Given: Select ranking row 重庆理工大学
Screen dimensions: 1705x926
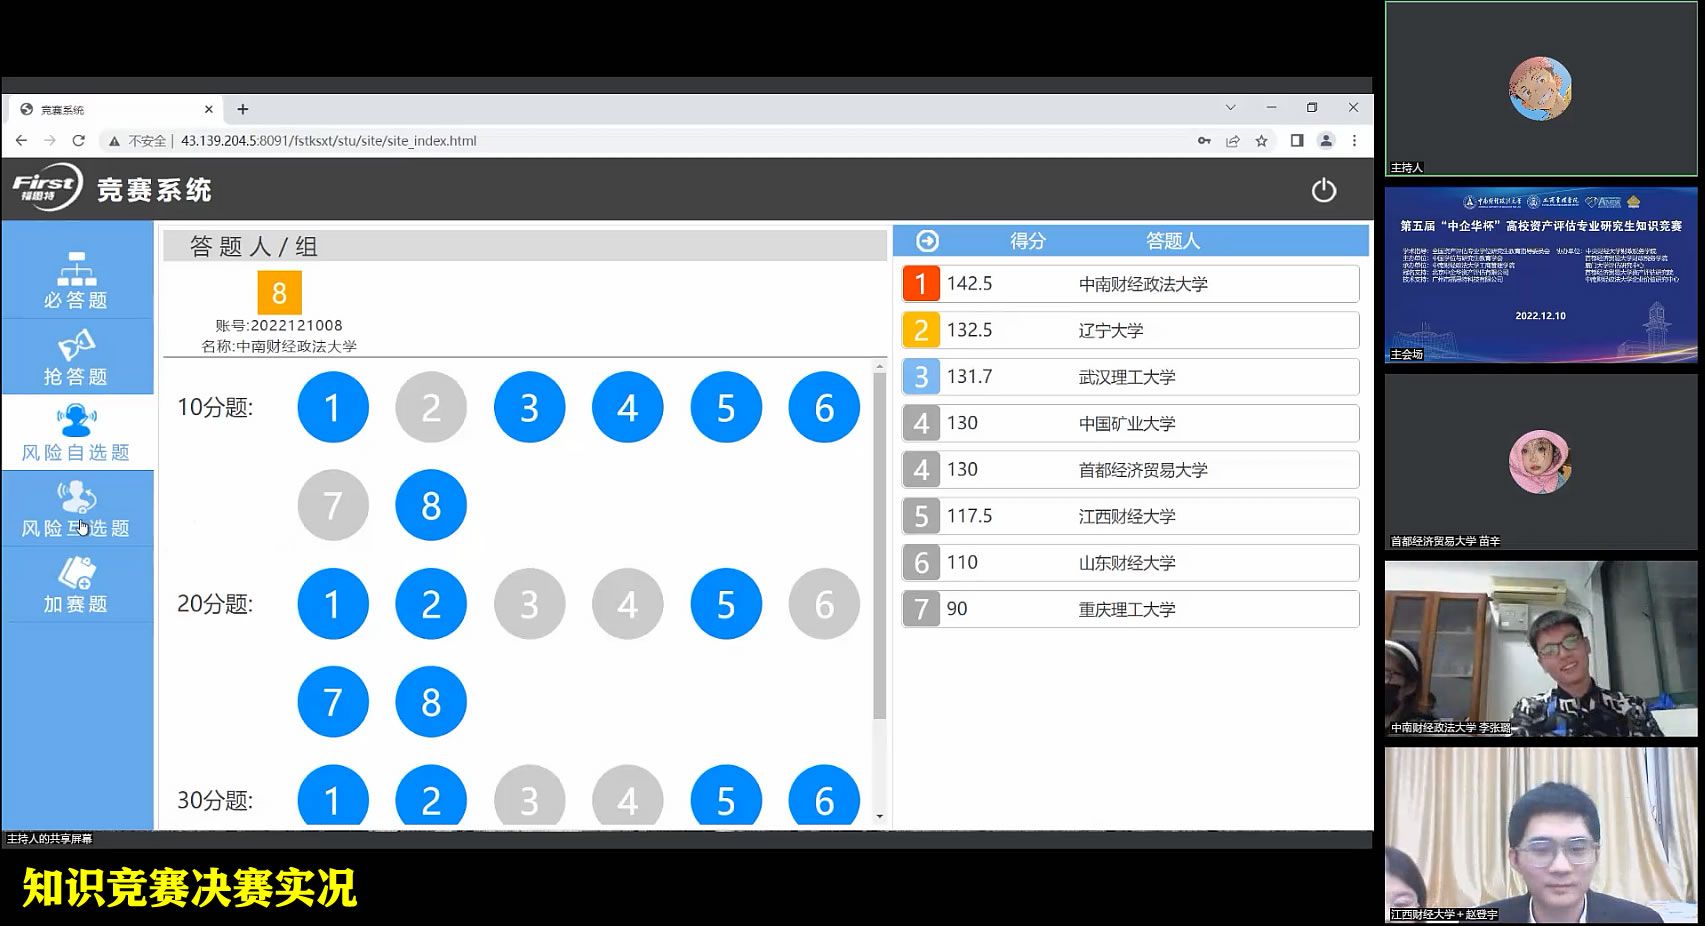Looking at the screenshot, I should [x=1130, y=609].
